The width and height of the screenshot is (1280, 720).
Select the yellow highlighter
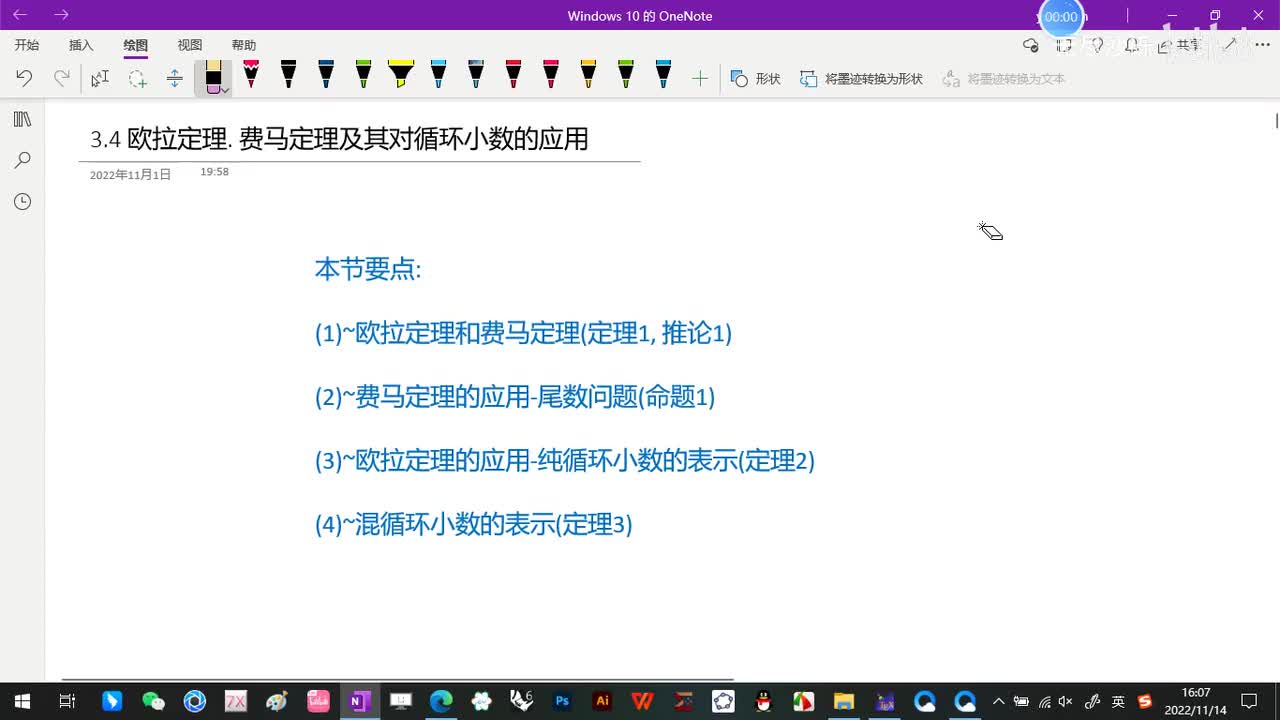point(401,75)
